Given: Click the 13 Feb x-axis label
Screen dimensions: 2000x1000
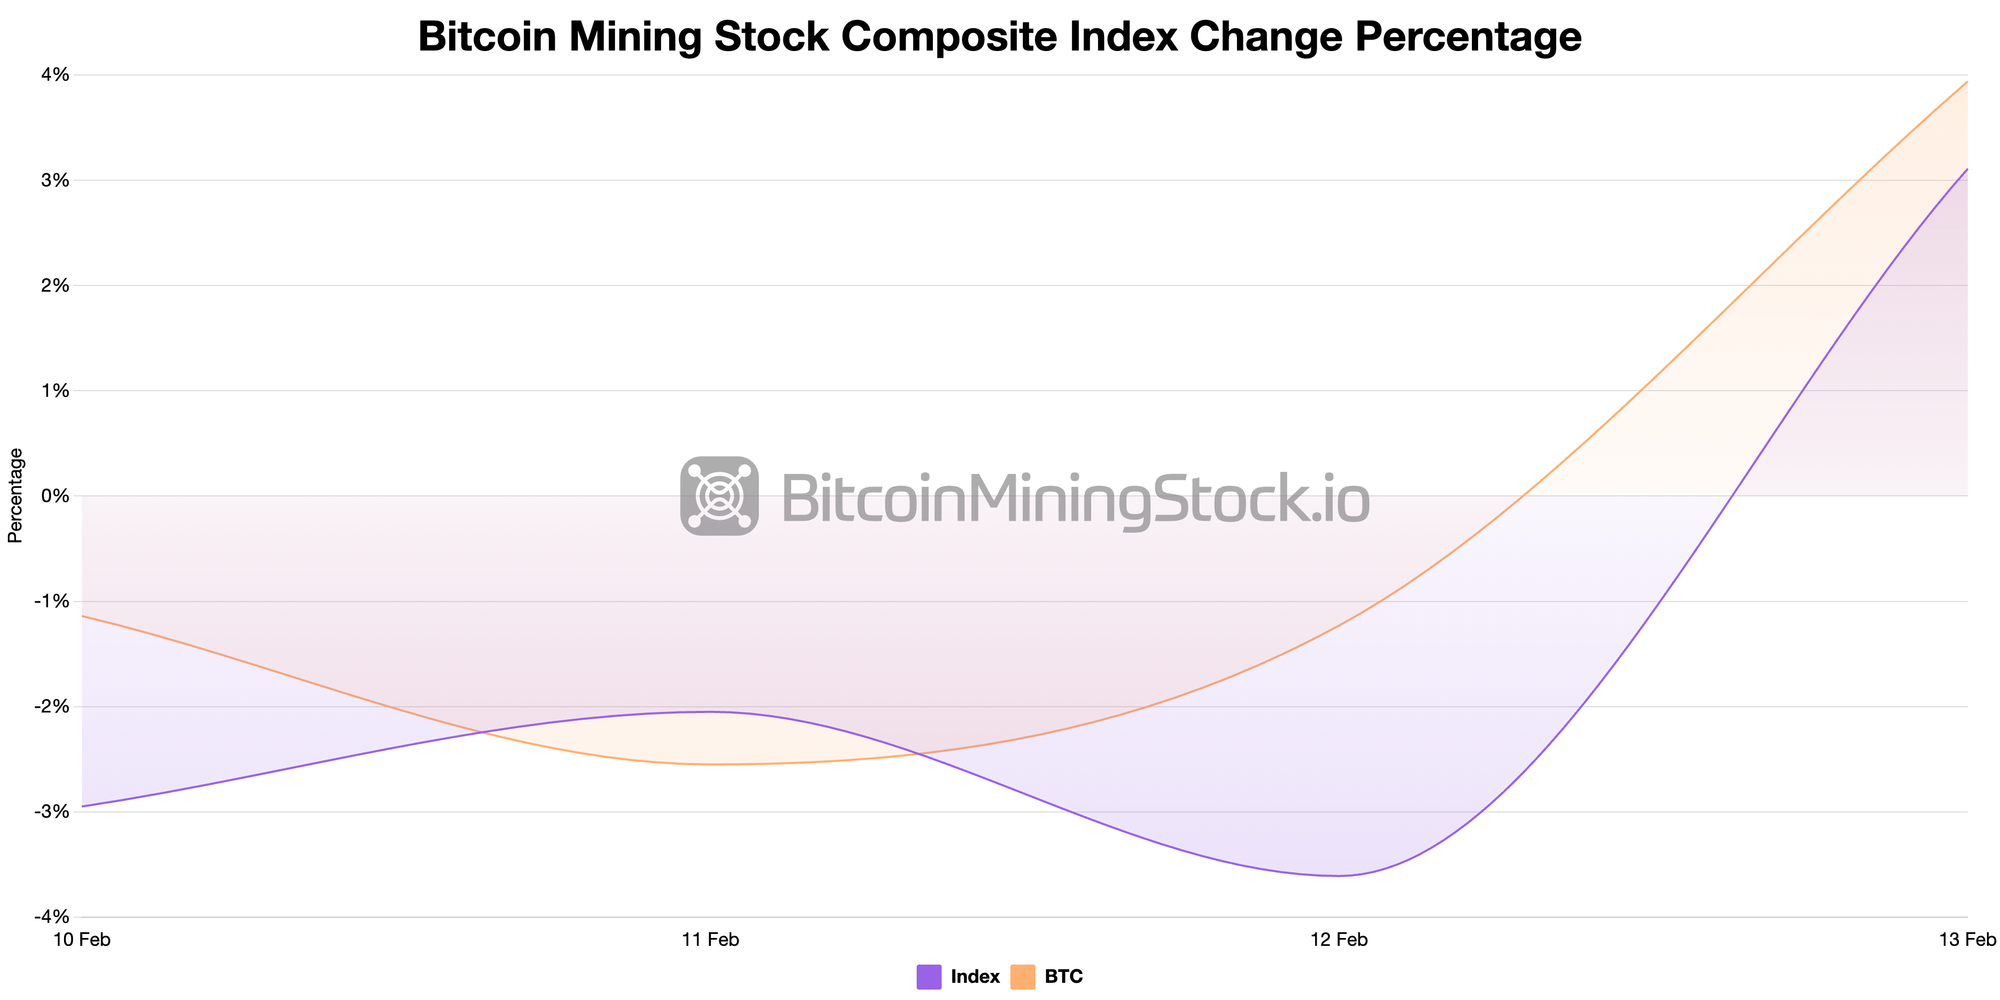Looking at the screenshot, I should [x=1967, y=939].
